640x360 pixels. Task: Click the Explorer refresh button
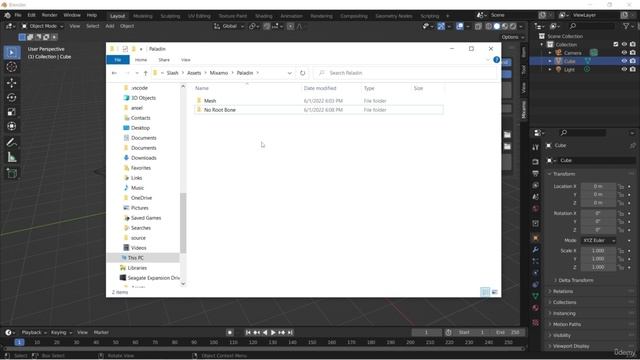(302, 73)
